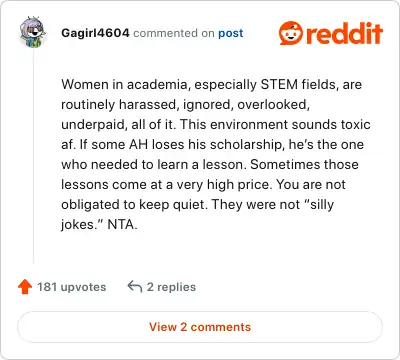Click the "scholarship" word in the comment

click(246, 144)
